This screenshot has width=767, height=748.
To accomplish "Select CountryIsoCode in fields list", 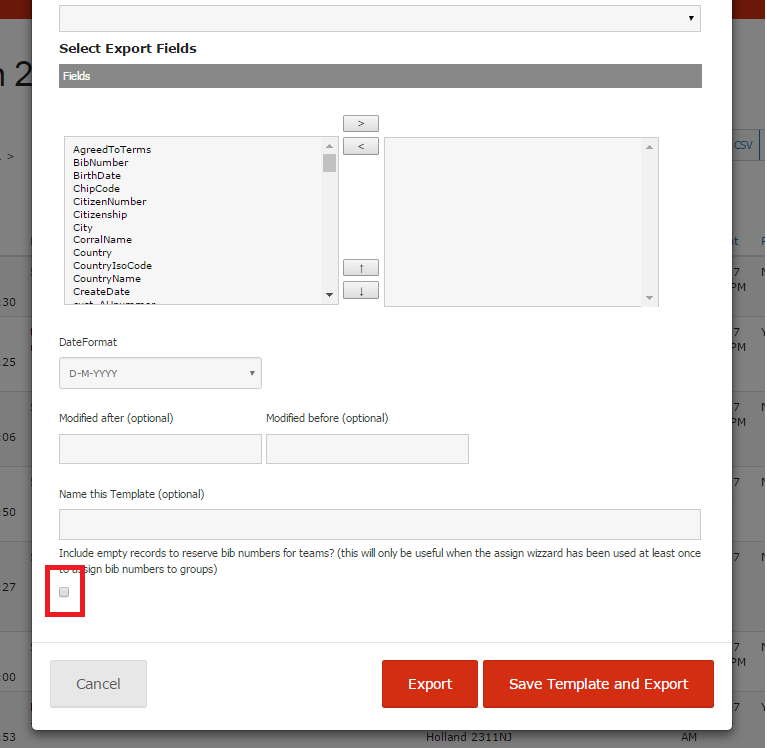I will click(x=113, y=266).
